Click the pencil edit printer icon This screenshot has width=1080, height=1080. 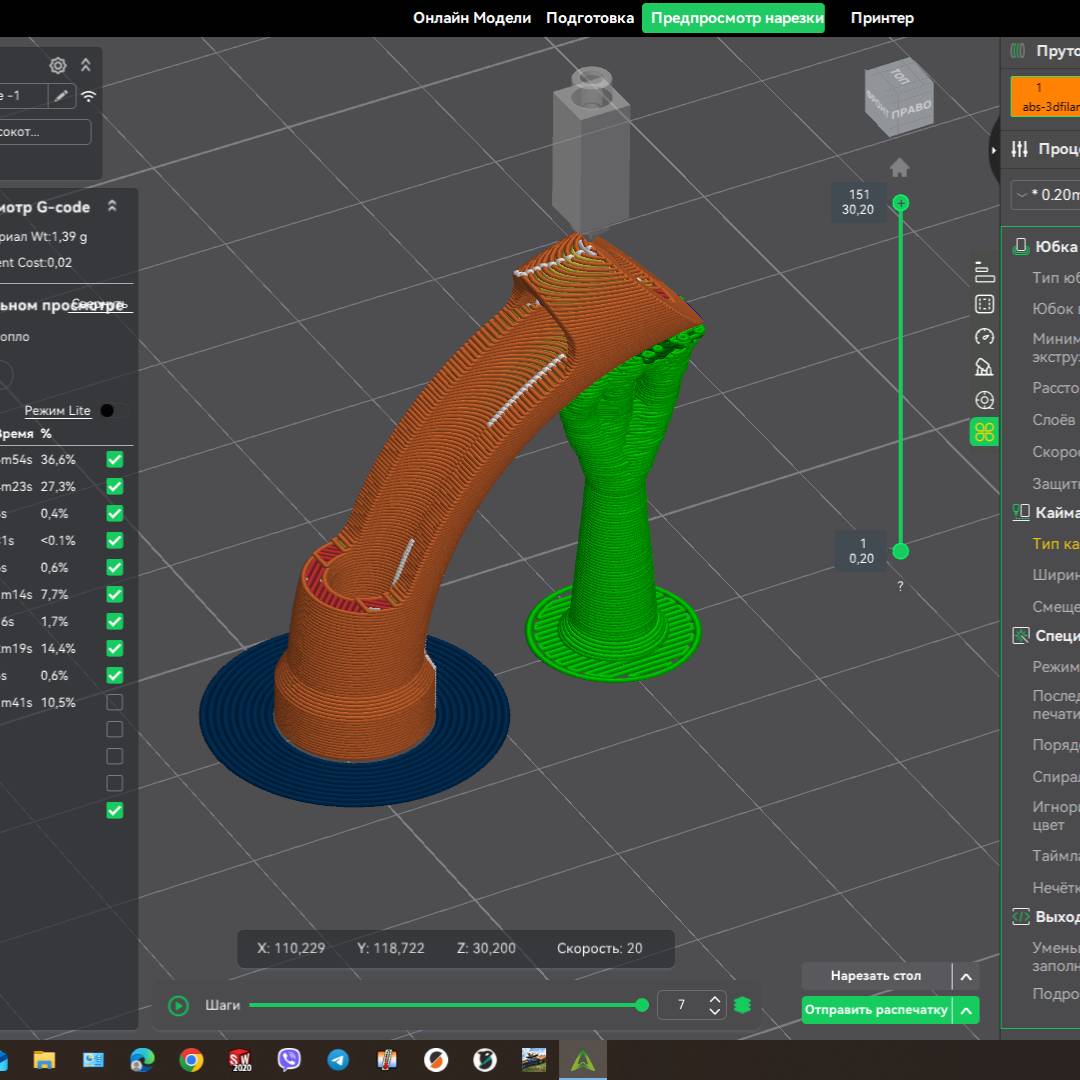pyautogui.click(x=62, y=96)
